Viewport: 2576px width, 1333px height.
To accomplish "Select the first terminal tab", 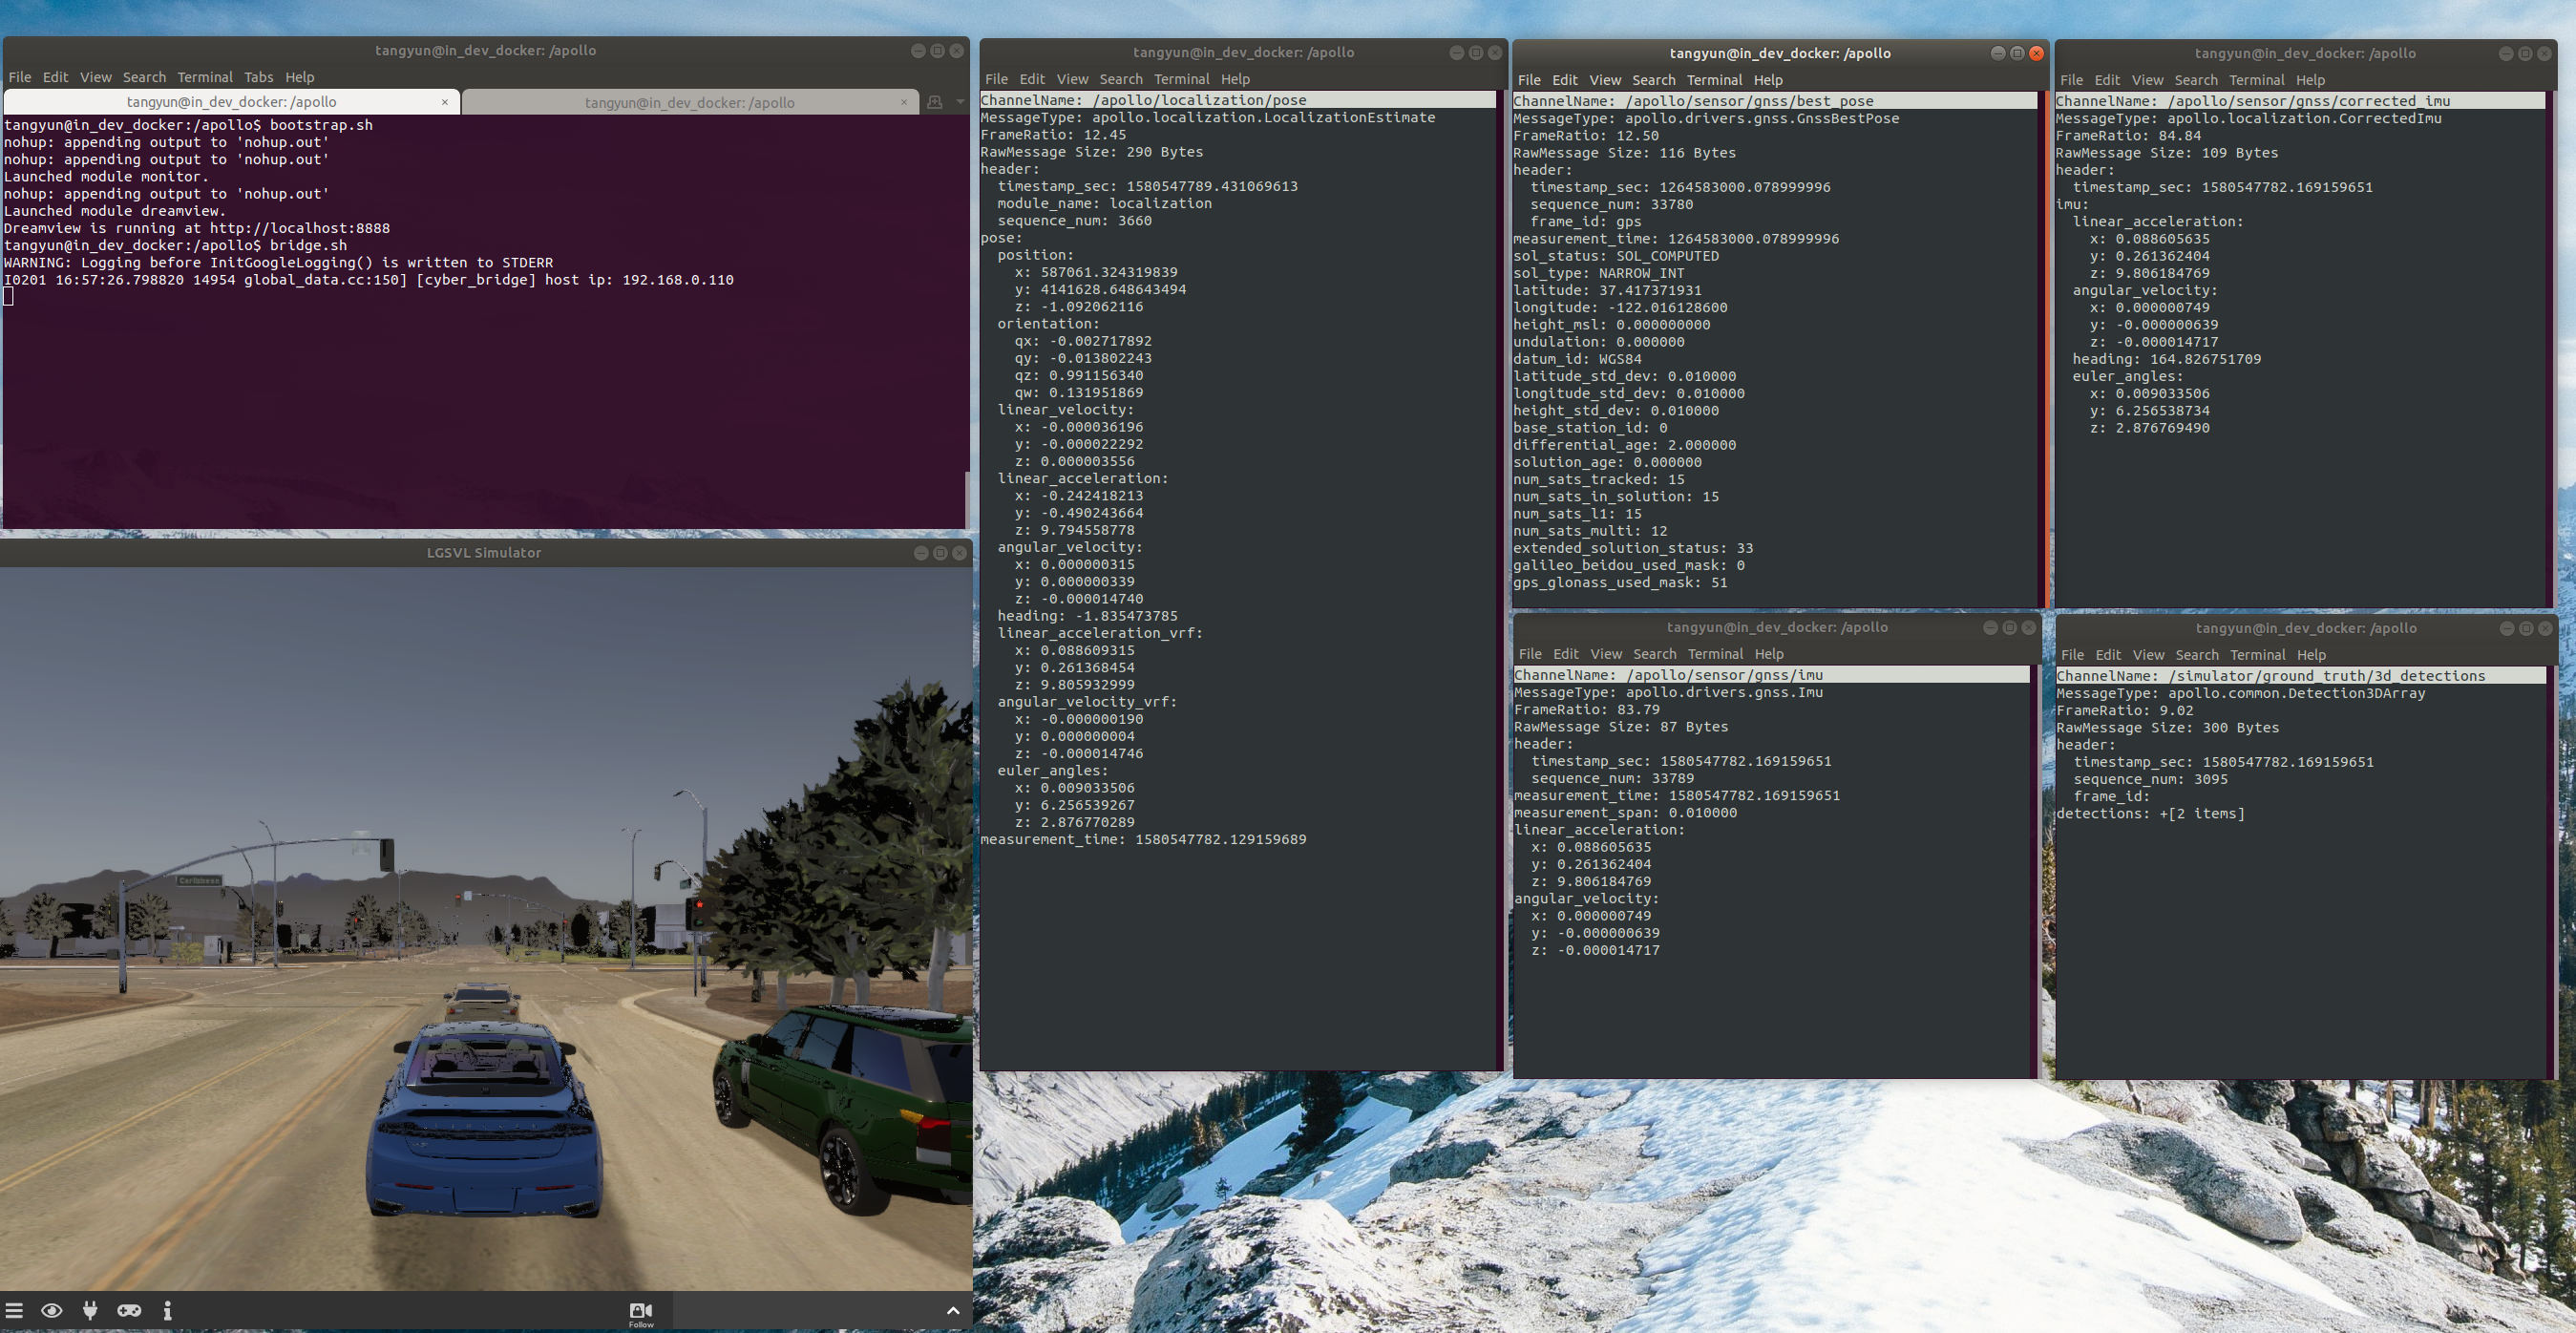I will pyautogui.click(x=231, y=102).
